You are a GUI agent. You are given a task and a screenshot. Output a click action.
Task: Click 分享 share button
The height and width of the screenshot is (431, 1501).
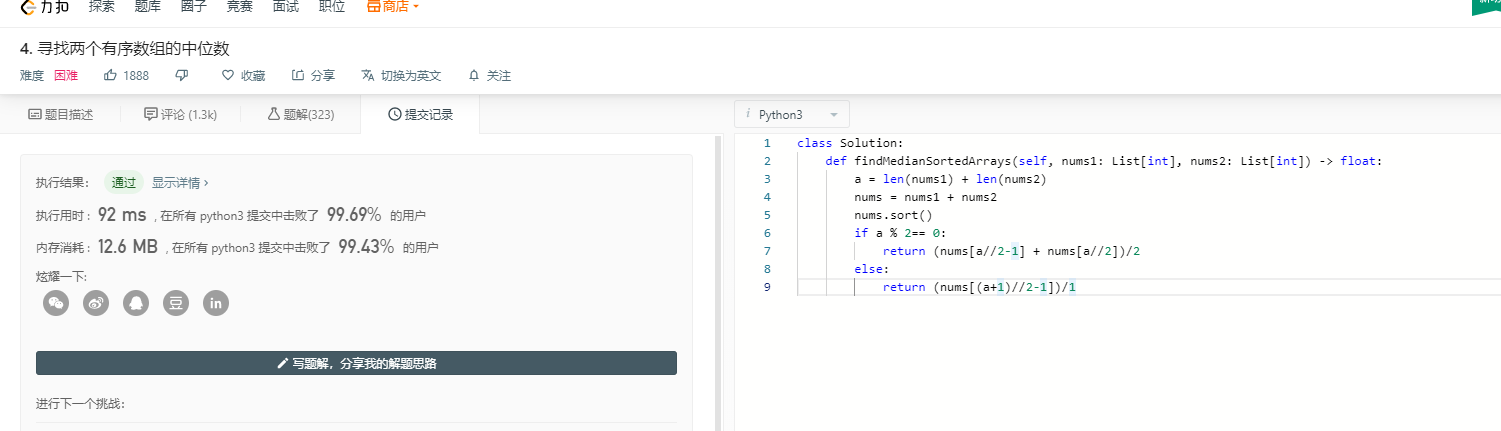(313, 75)
